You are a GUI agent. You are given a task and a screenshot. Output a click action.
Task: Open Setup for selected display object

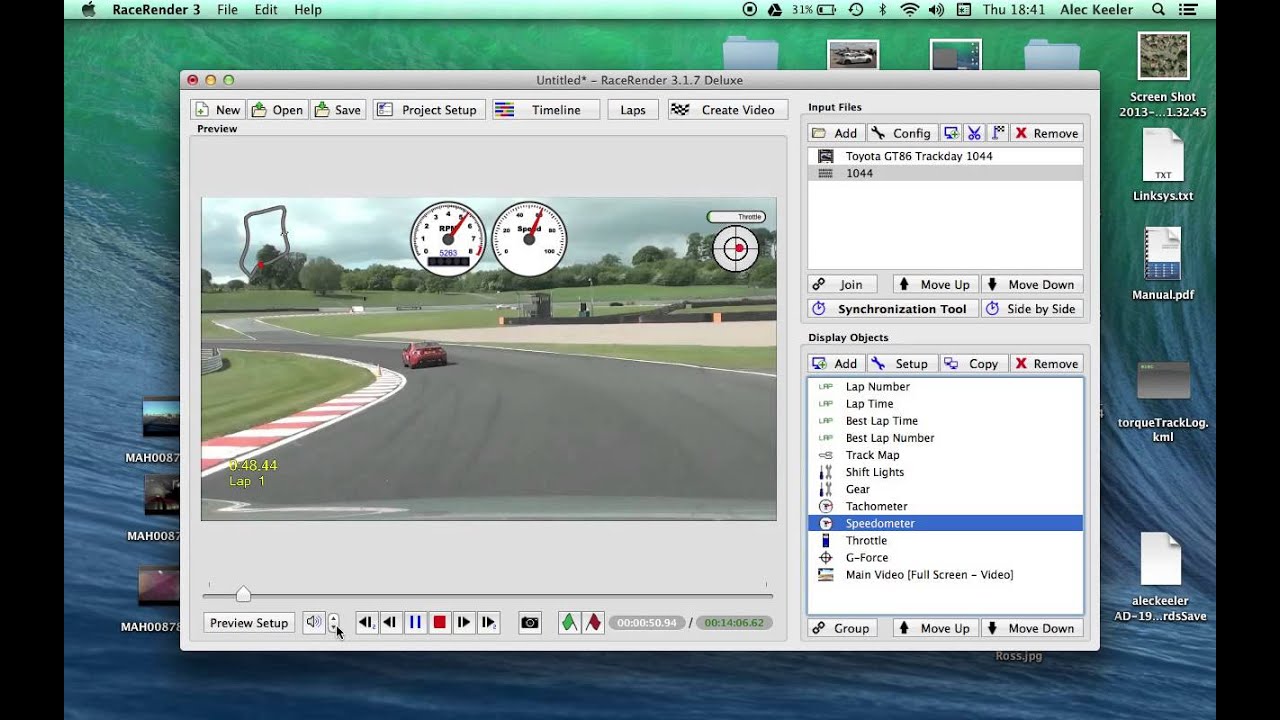(901, 364)
